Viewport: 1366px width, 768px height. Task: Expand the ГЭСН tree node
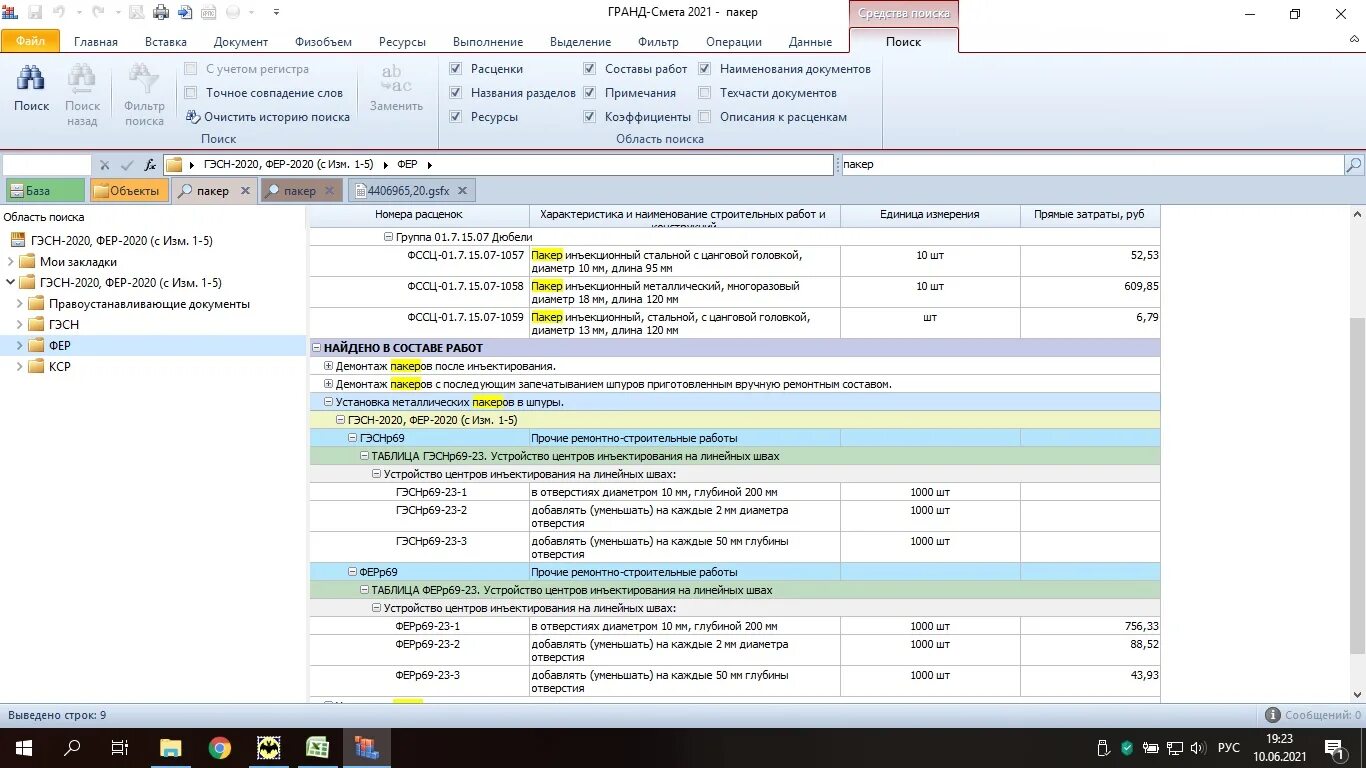coord(20,325)
